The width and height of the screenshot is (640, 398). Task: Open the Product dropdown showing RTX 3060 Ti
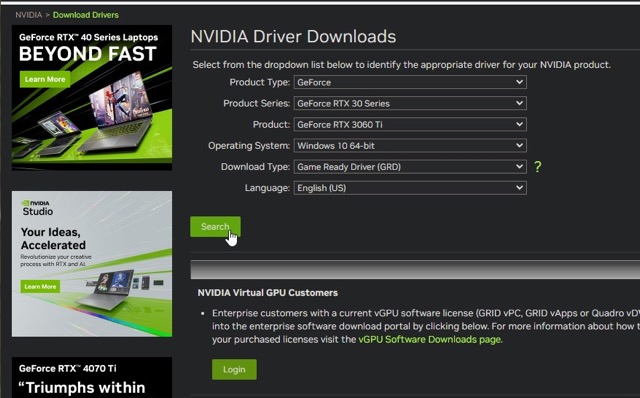pos(410,125)
